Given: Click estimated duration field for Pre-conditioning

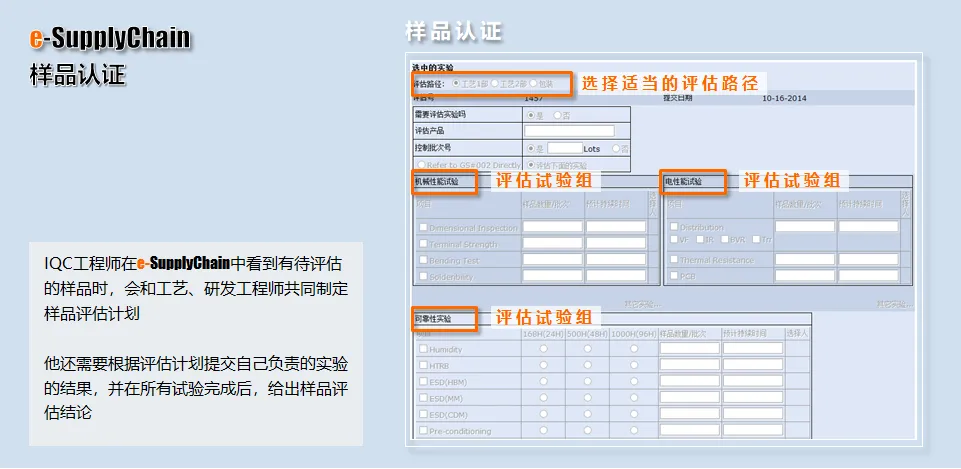Looking at the screenshot, I should 753,430.
